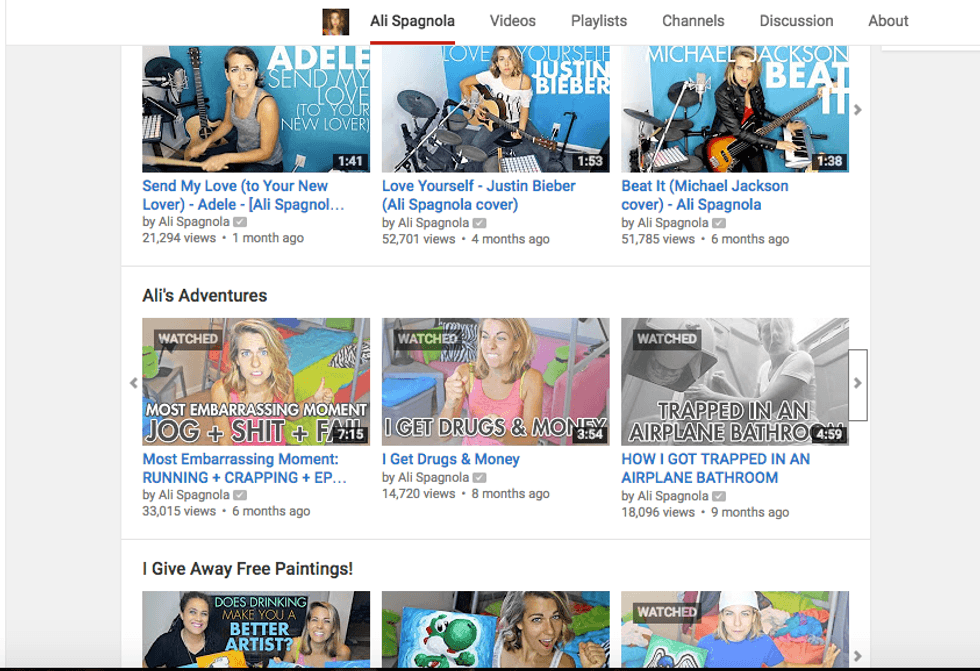Switch to the Videos tab

click(512, 21)
